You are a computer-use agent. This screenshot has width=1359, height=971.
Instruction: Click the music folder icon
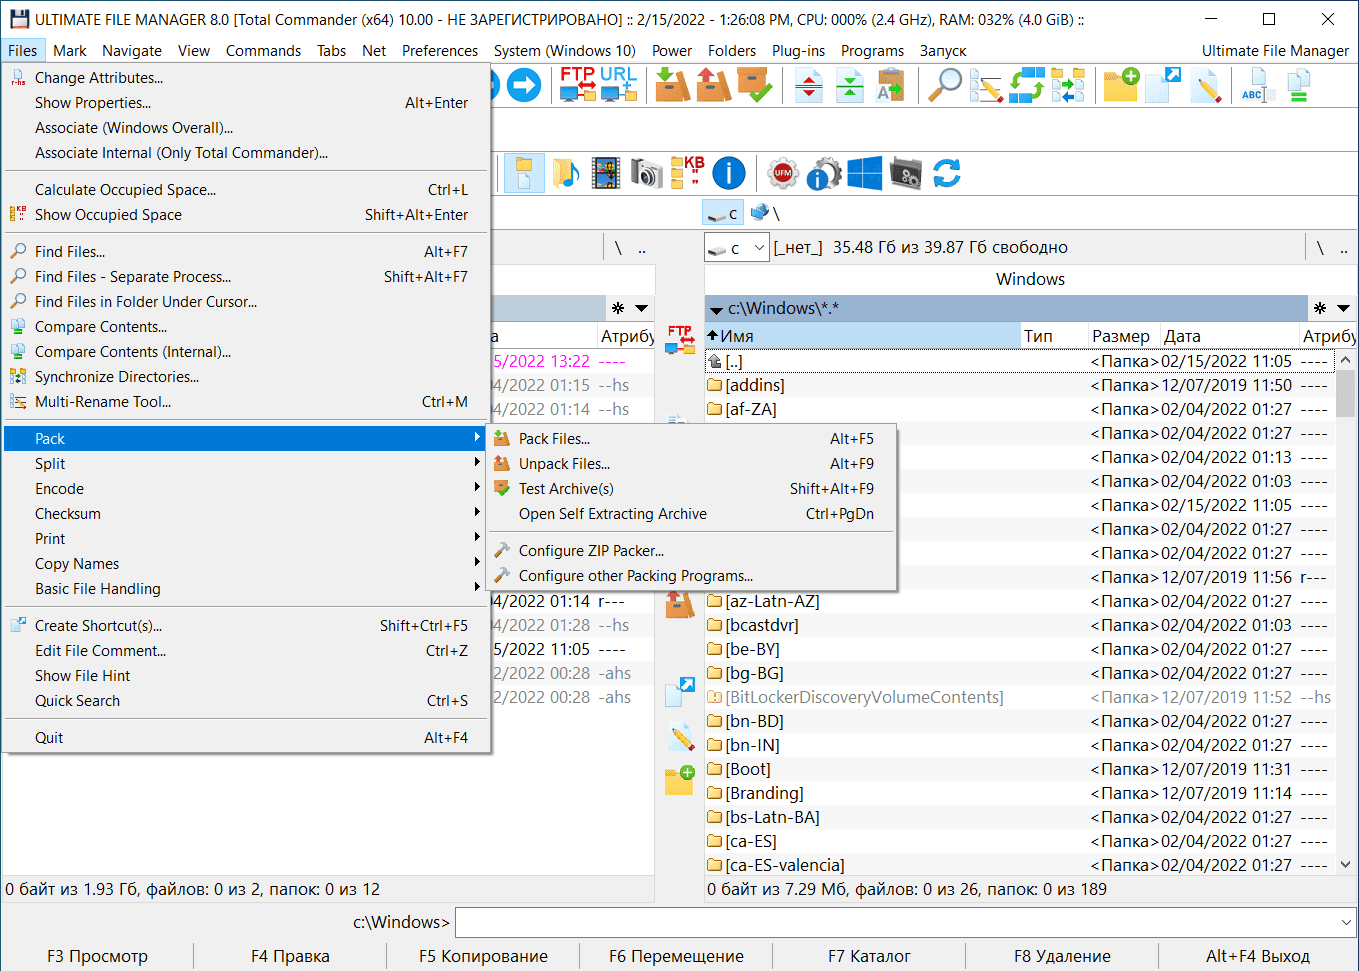(565, 174)
